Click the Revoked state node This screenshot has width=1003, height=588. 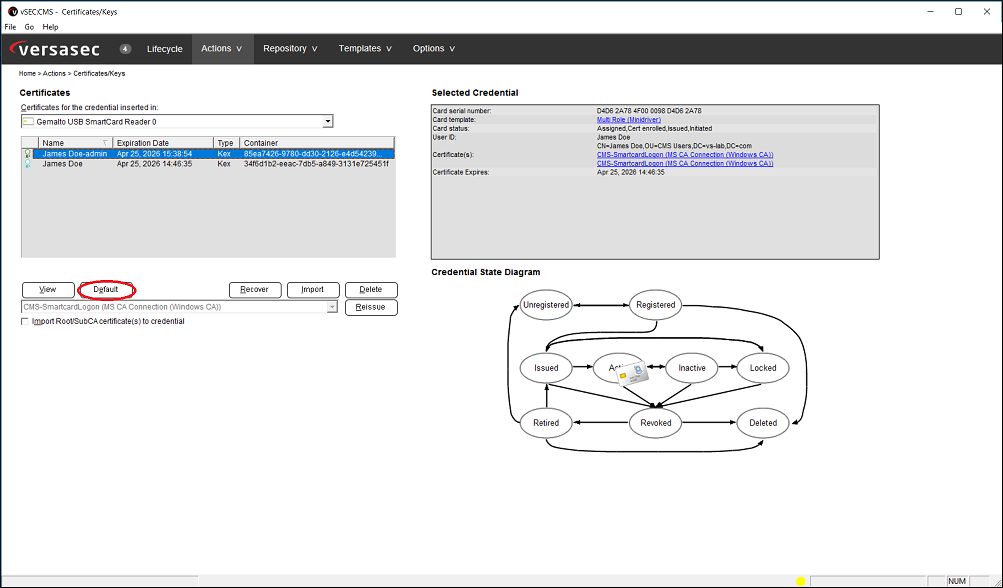[656, 423]
